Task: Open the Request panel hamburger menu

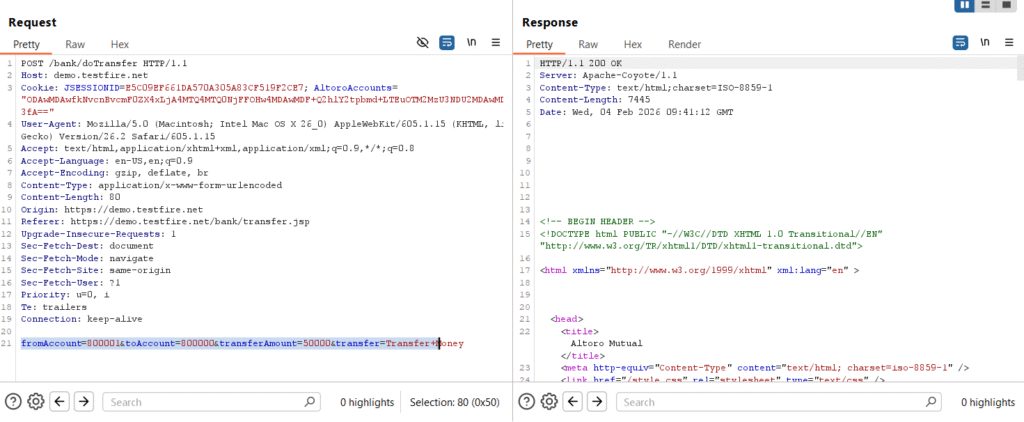Action: coord(495,43)
